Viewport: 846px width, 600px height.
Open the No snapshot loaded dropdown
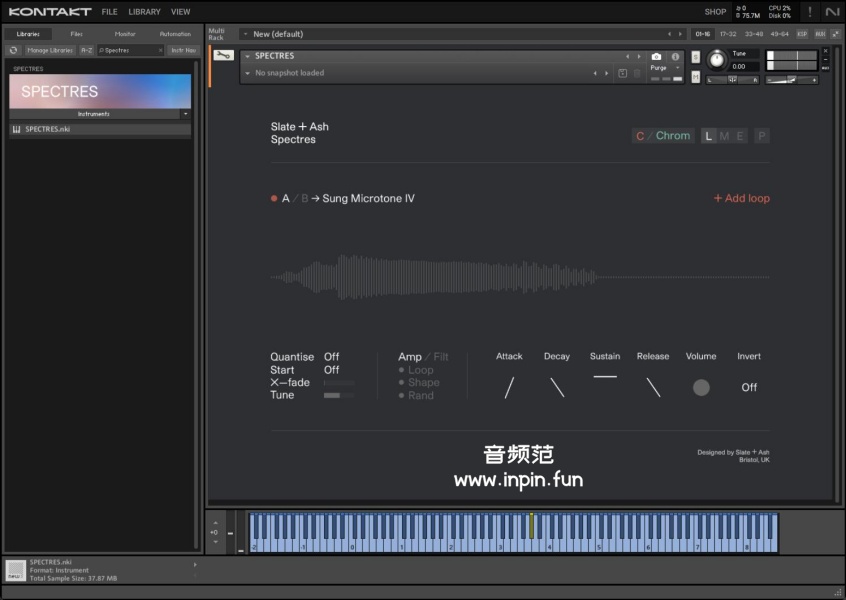[x=247, y=73]
